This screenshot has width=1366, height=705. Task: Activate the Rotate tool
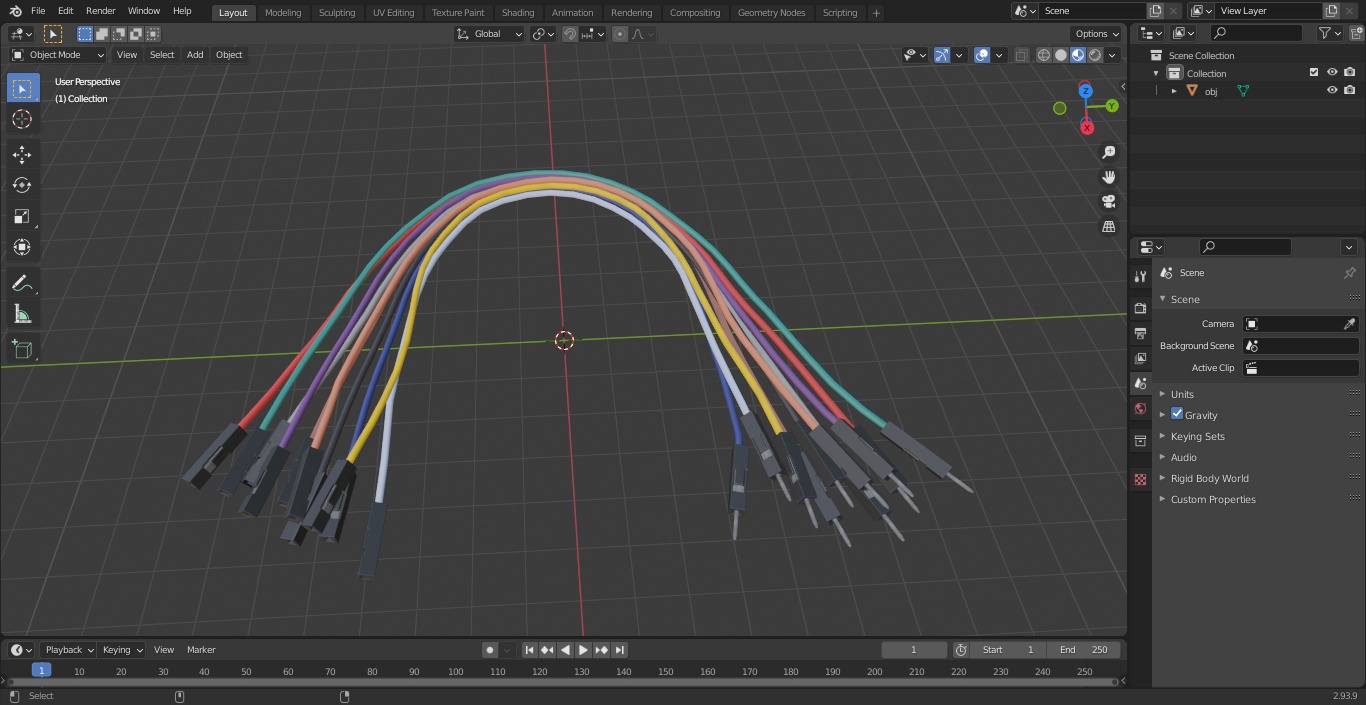tap(22, 185)
